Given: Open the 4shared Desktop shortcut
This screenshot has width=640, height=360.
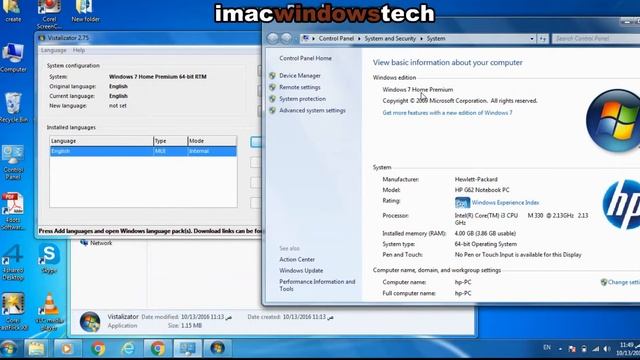Looking at the screenshot, I should pyautogui.click(x=13, y=262).
